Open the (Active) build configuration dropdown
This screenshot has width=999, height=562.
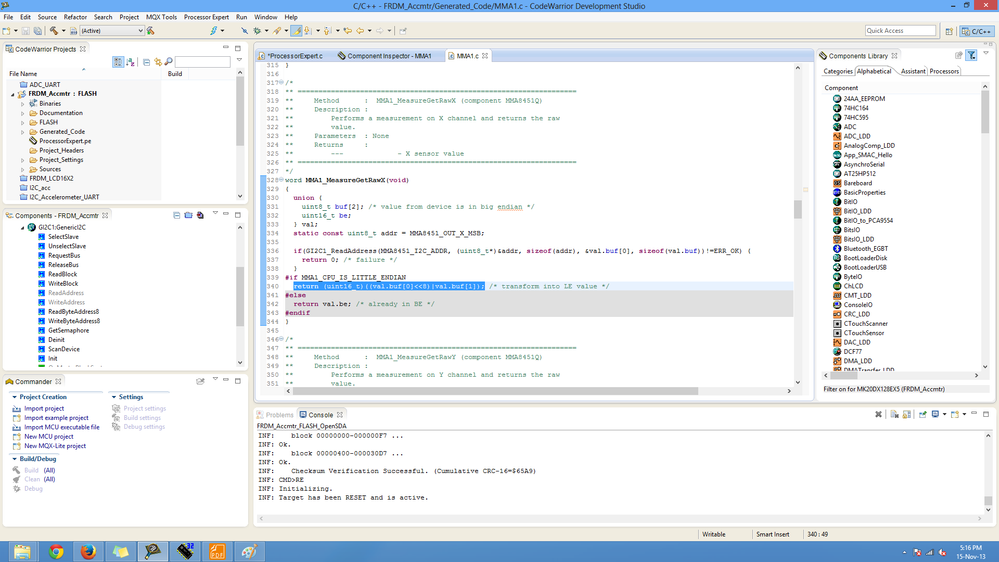coord(111,31)
